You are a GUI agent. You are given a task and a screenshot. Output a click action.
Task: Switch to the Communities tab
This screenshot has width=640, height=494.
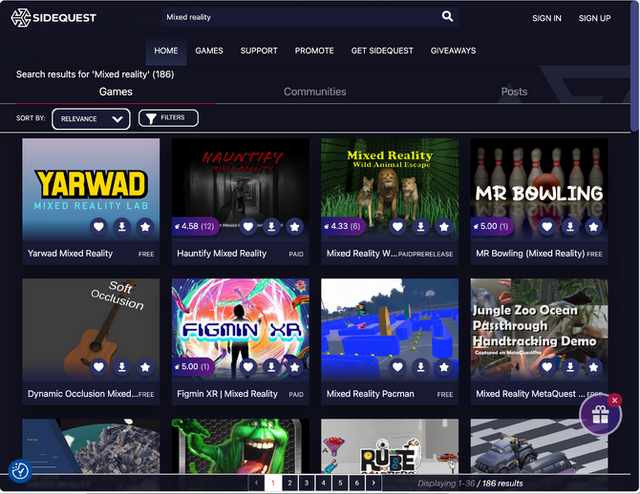(x=315, y=91)
